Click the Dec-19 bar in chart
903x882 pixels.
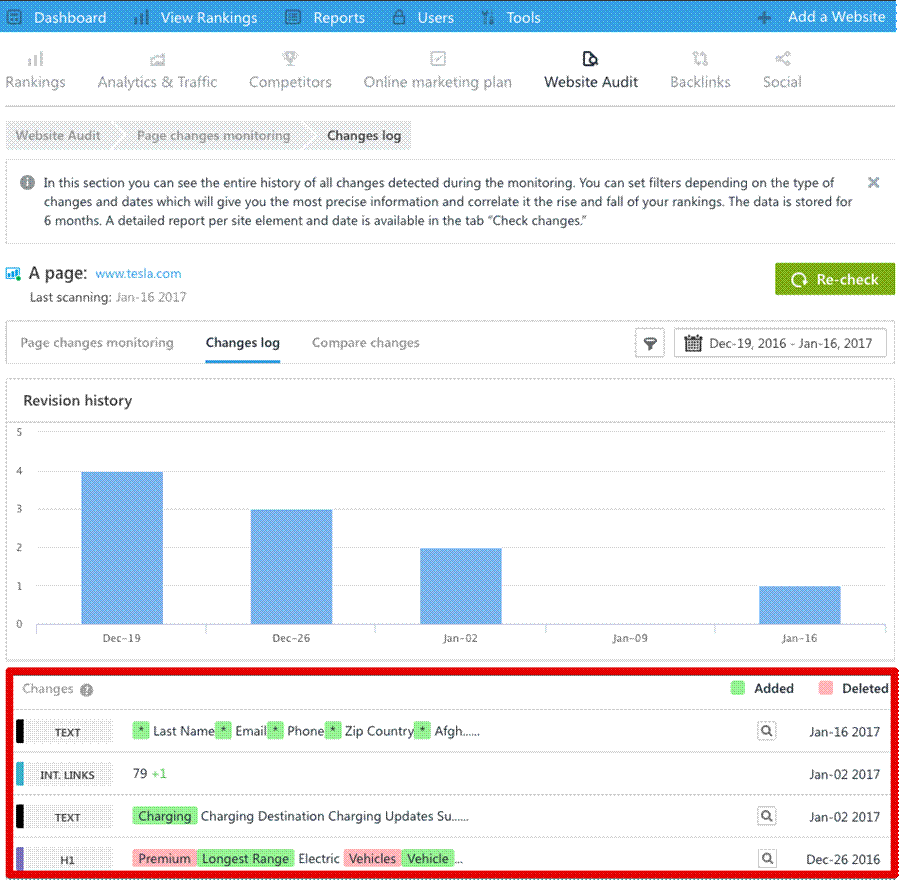(122, 548)
